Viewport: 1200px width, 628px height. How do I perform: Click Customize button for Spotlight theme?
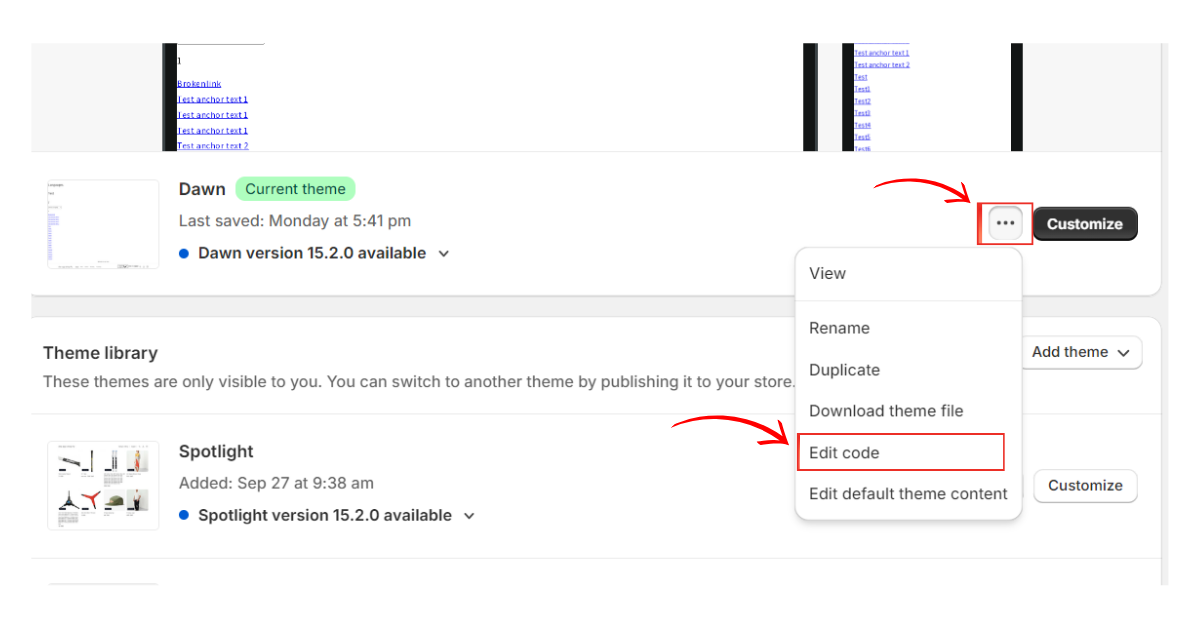pyautogui.click(x=1085, y=486)
